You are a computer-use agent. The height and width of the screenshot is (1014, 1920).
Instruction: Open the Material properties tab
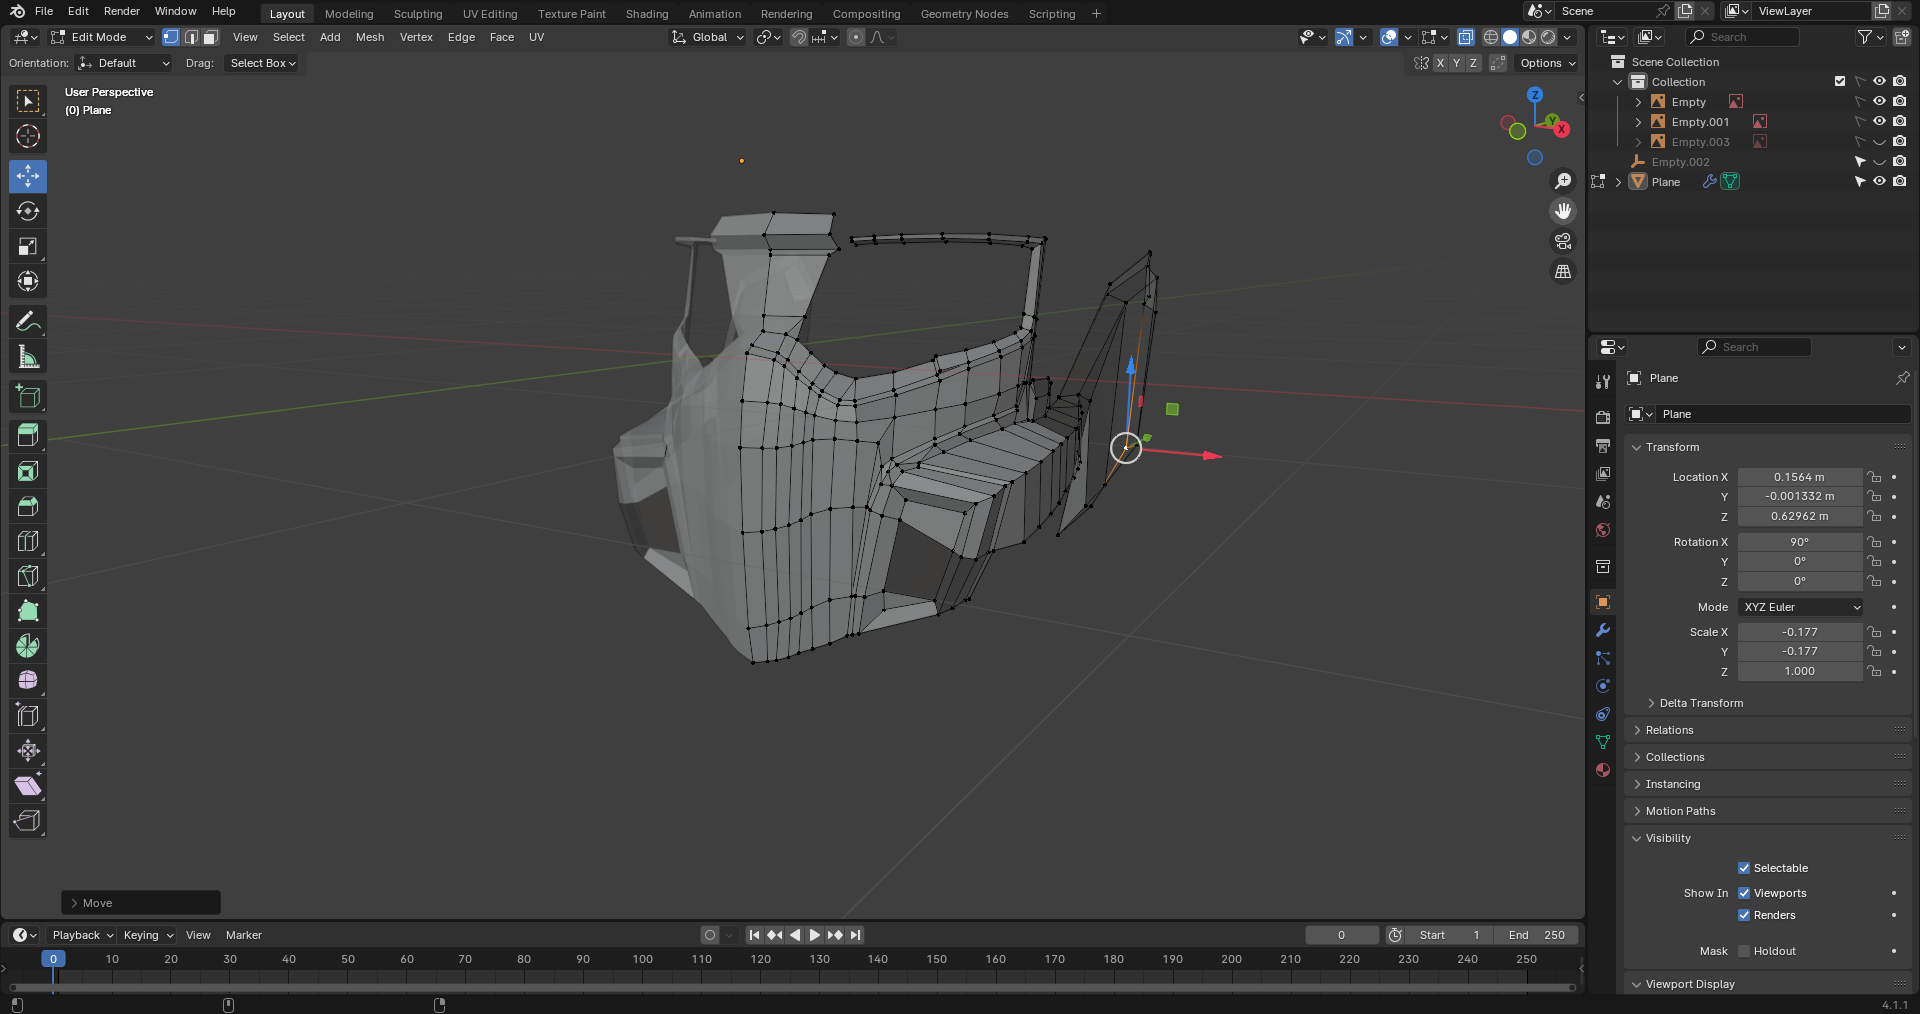tap(1603, 770)
